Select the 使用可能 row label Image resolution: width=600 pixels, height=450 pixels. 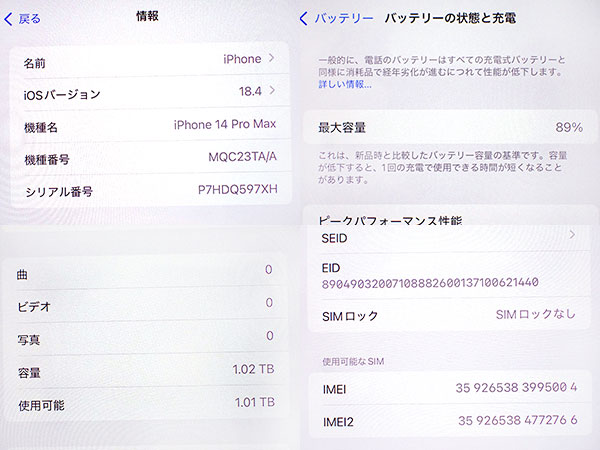coord(41,406)
